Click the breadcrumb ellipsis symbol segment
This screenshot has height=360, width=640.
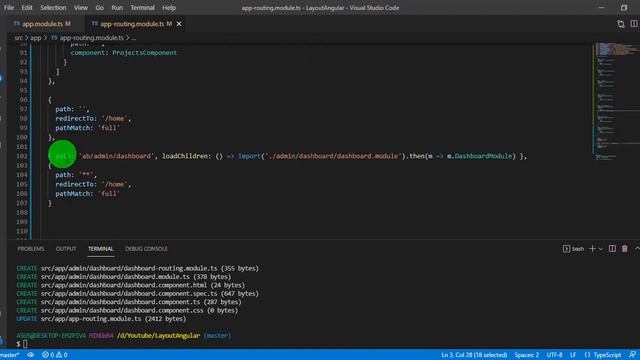point(133,38)
